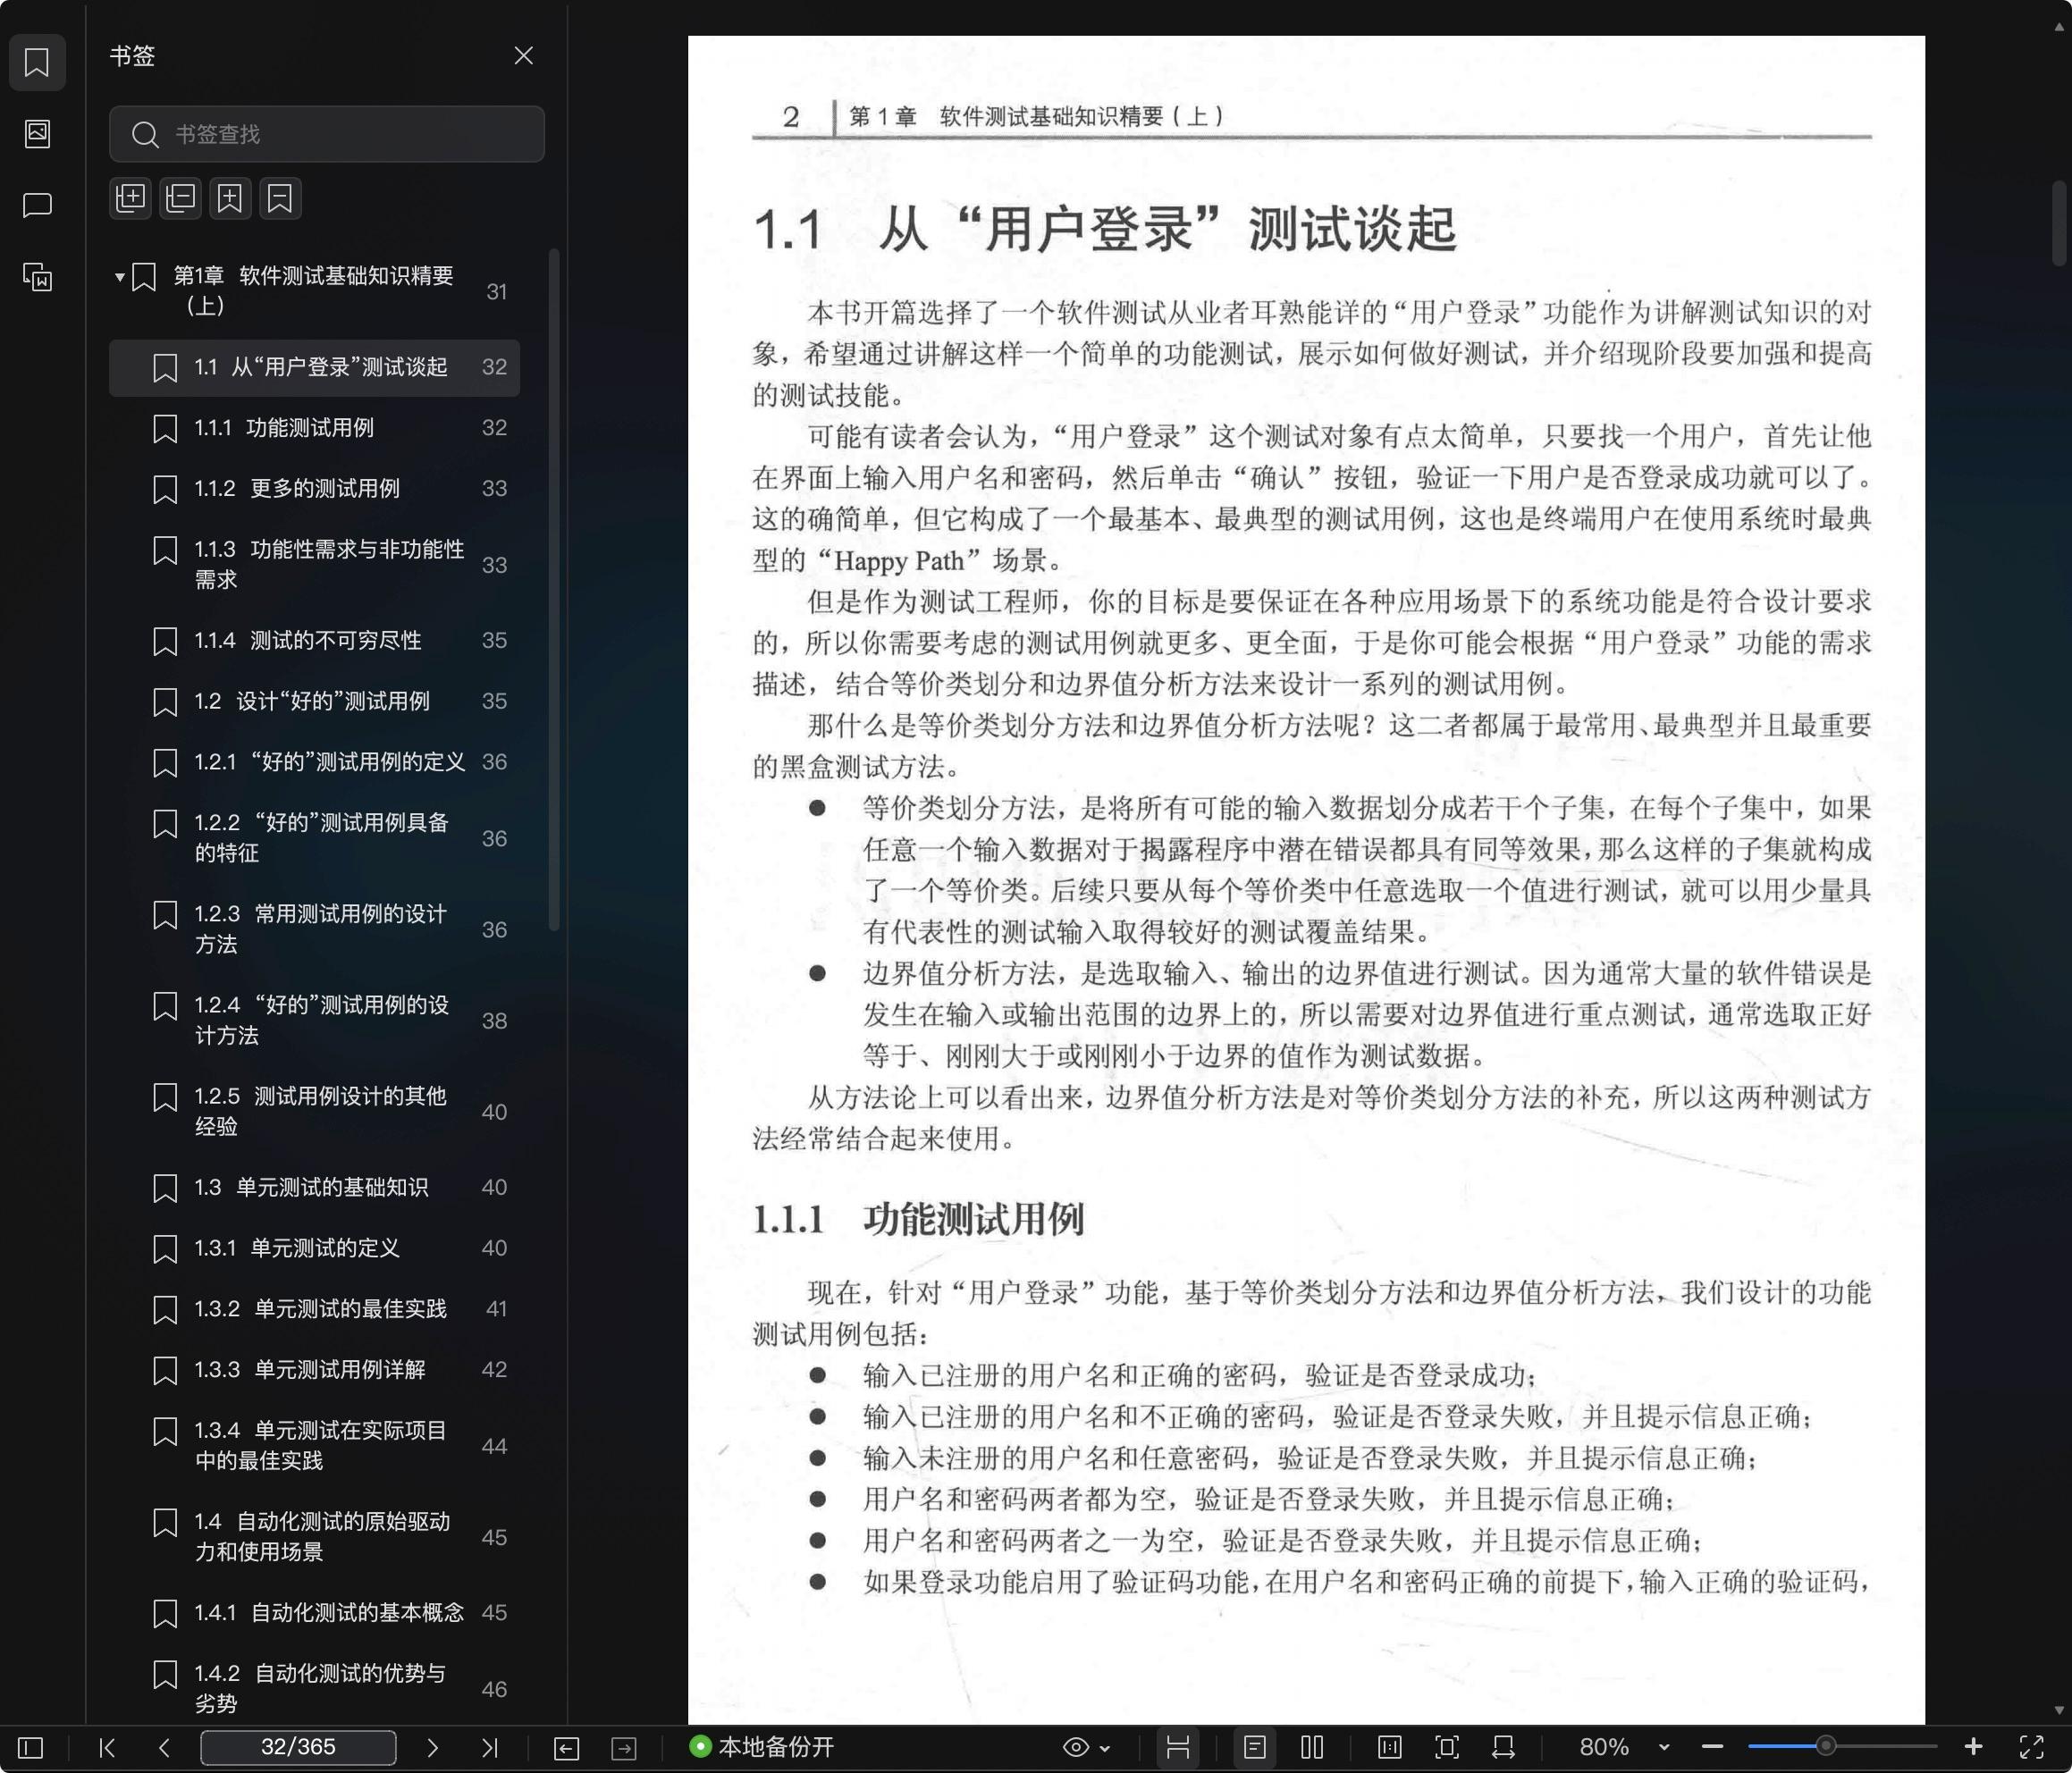The height and width of the screenshot is (1773, 2072).
Task: Collapse all bookmarks button
Action: [180, 198]
